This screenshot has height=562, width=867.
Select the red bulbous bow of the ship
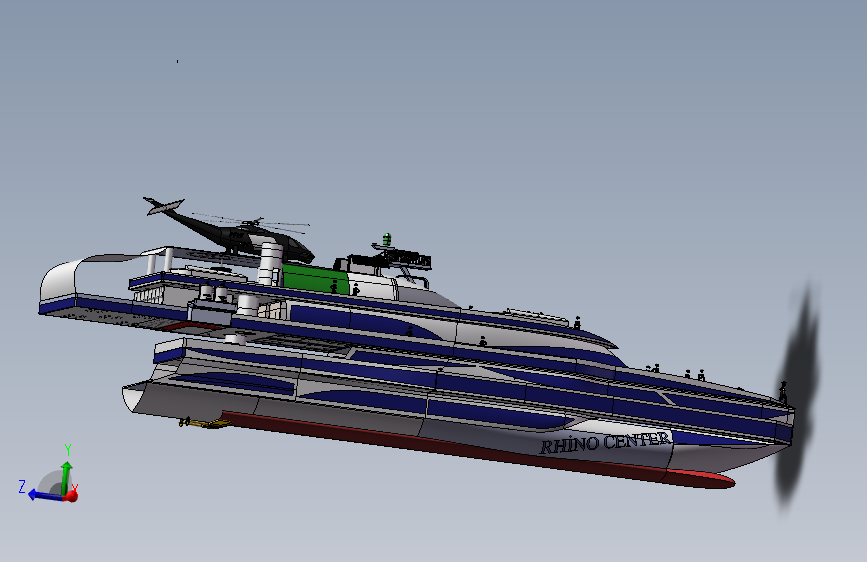tap(698, 479)
